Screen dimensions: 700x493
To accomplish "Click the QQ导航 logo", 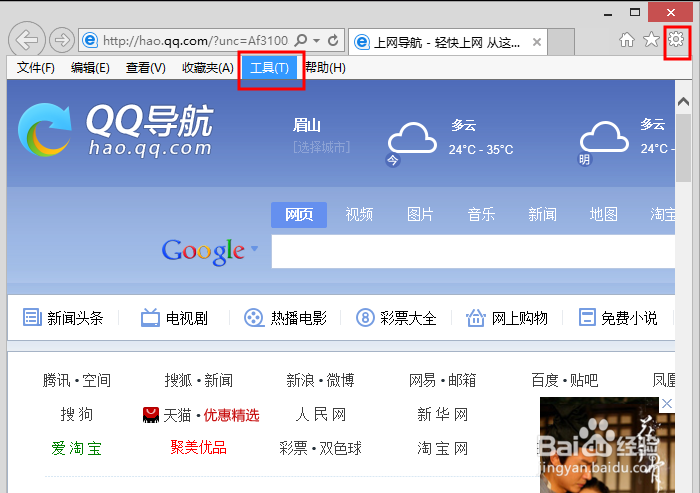I will tap(116, 130).
